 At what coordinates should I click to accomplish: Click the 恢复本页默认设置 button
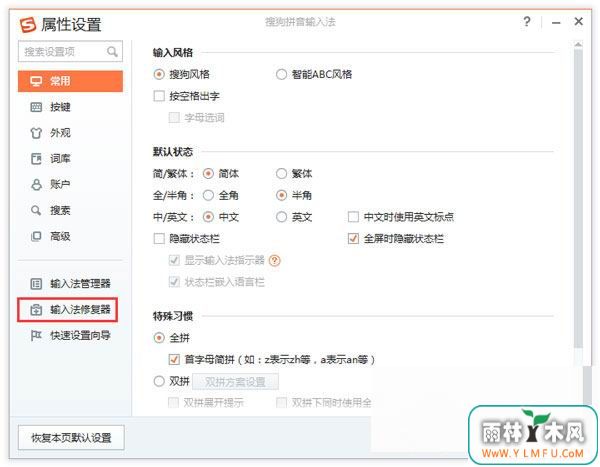71,438
